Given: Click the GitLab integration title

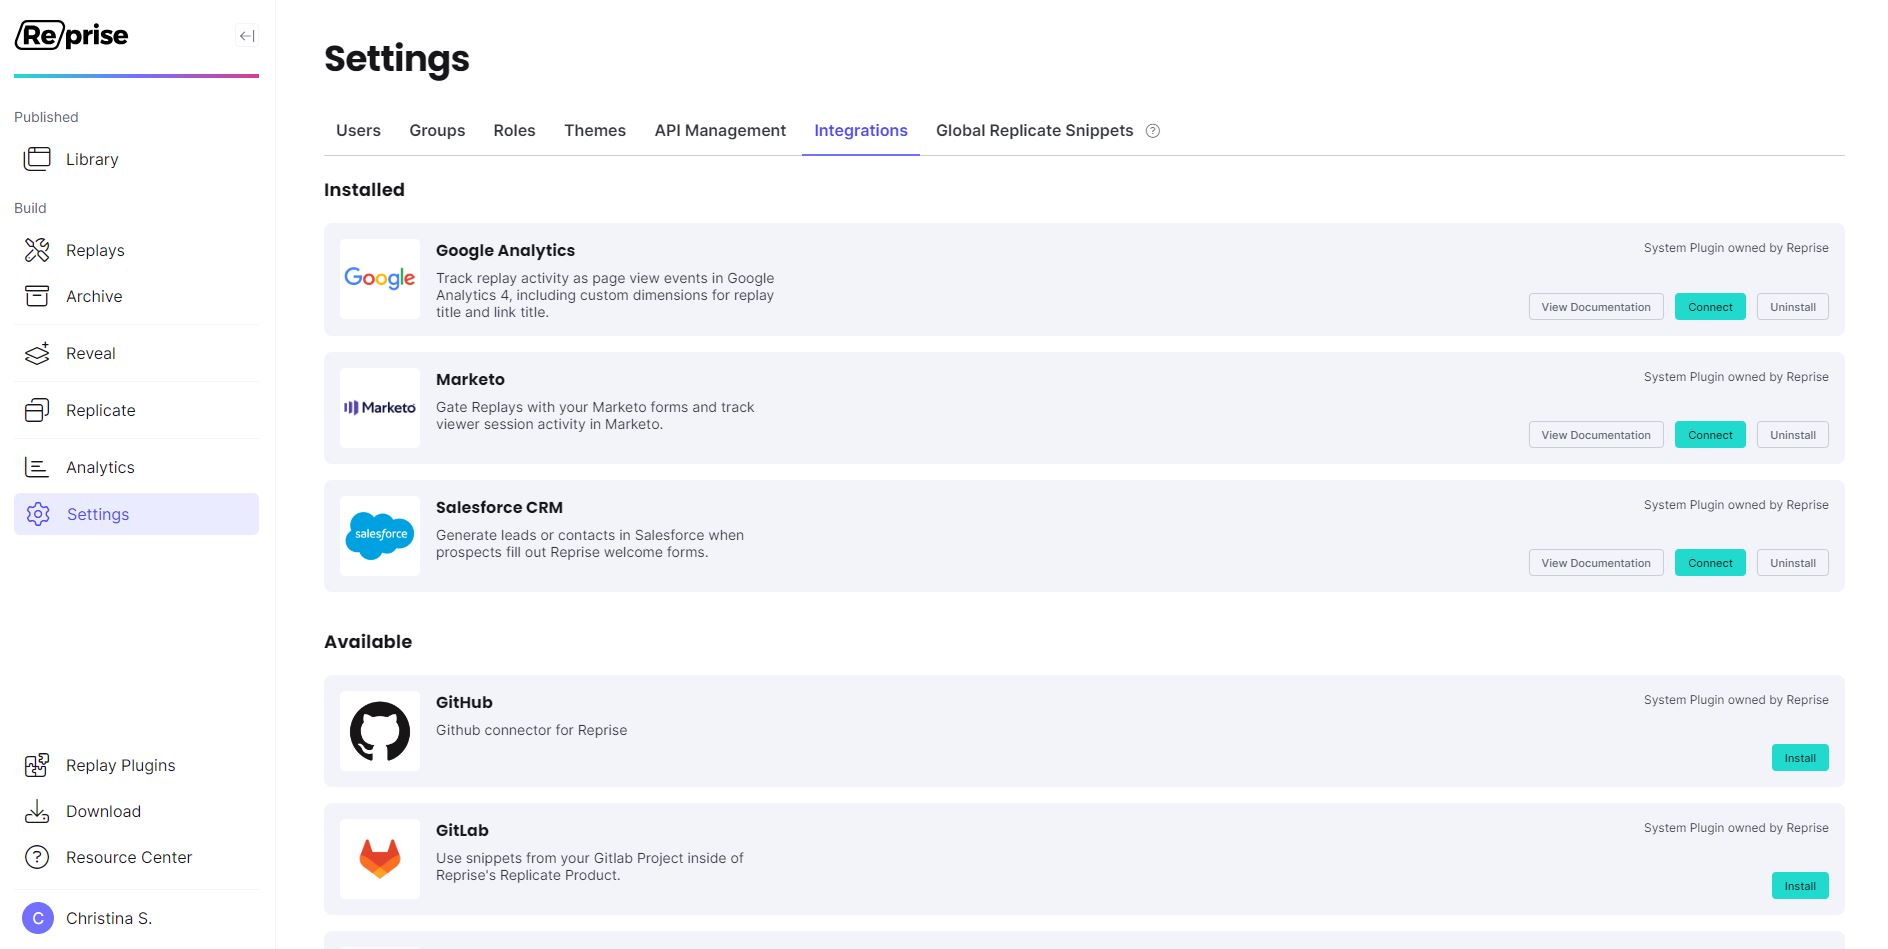Looking at the screenshot, I should tap(462, 830).
